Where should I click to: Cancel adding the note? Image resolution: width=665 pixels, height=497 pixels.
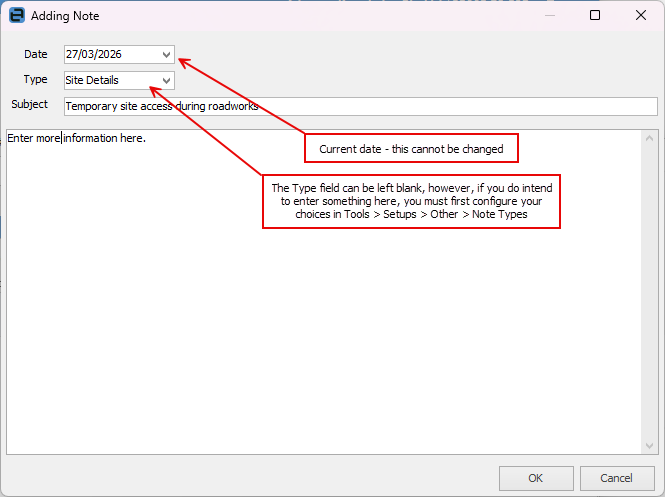[617, 478]
